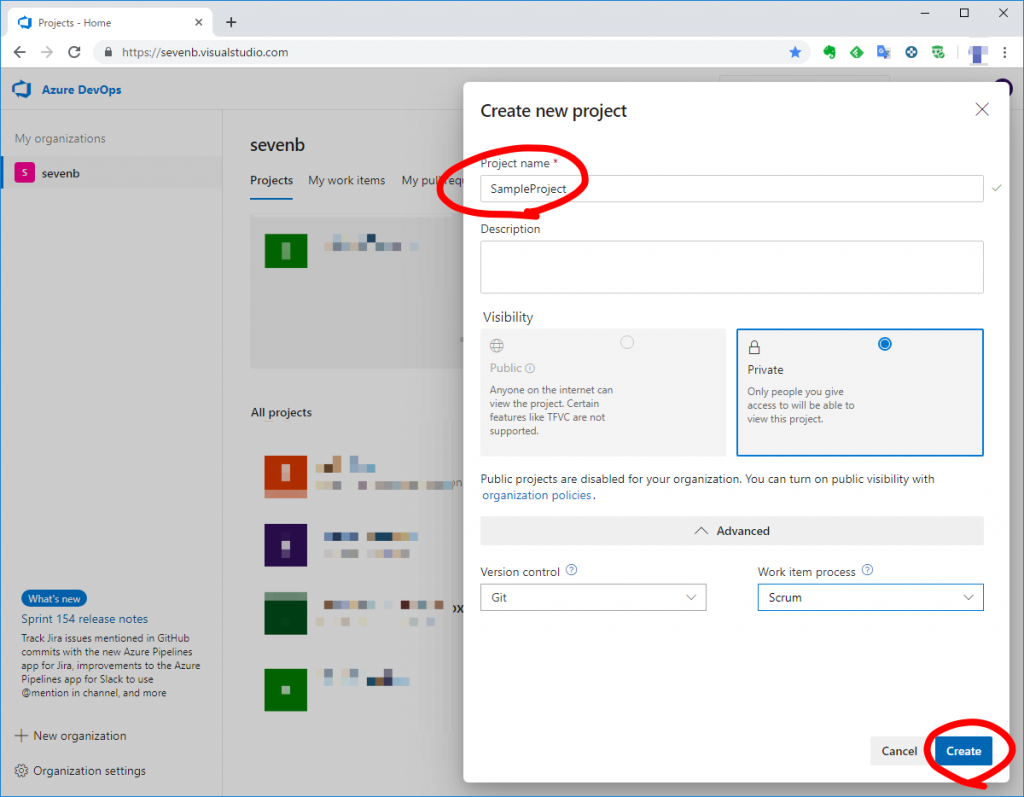Click the green diamond extension icon

click(x=856, y=52)
